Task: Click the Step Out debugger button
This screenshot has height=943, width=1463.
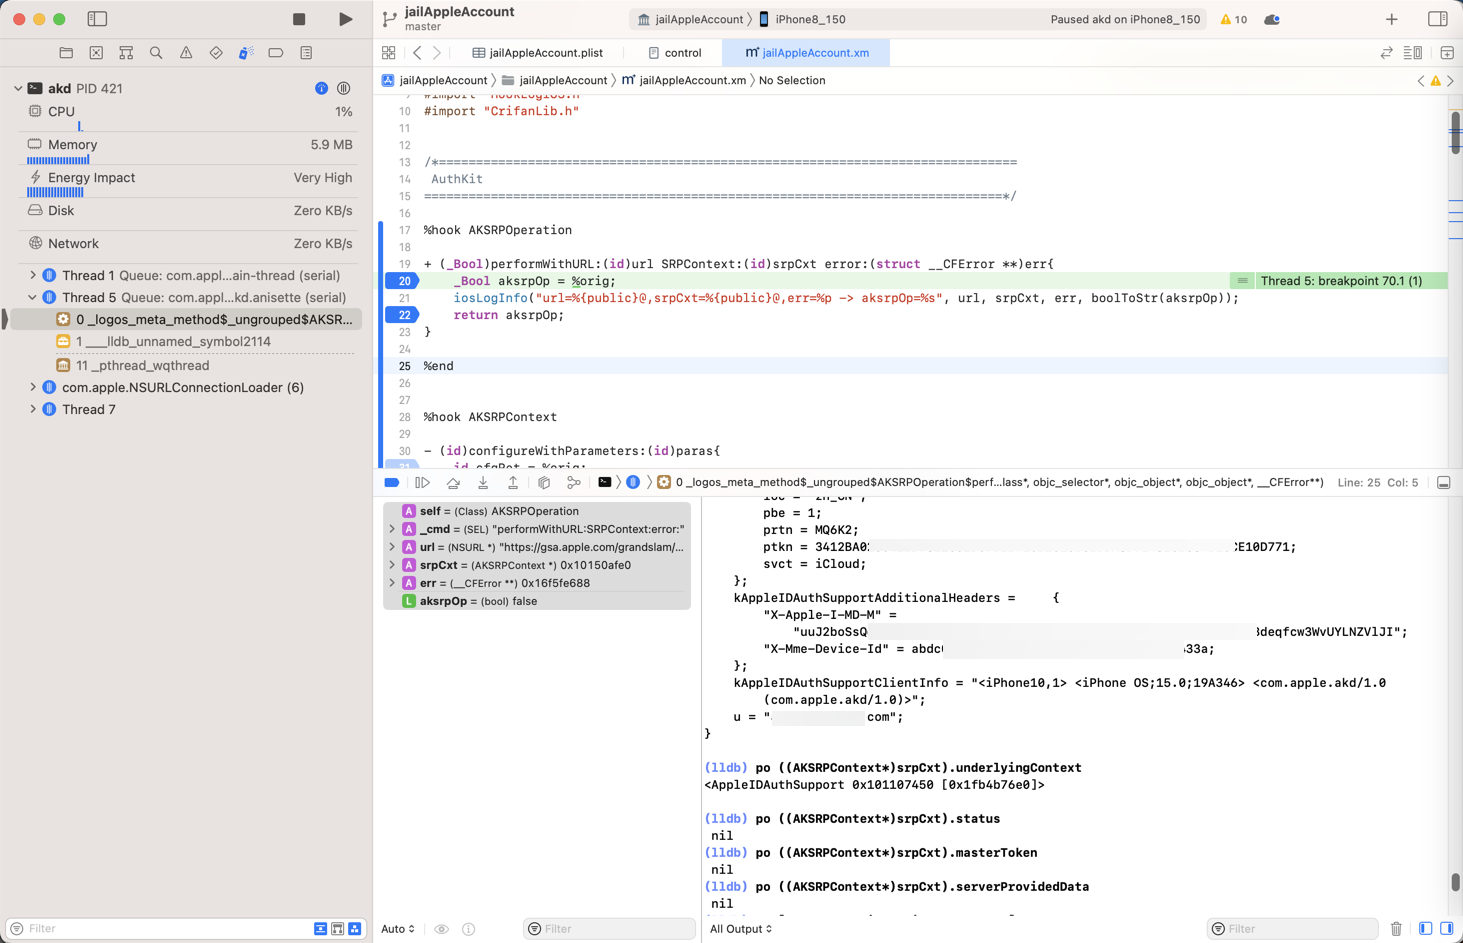Action: (x=513, y=483)
